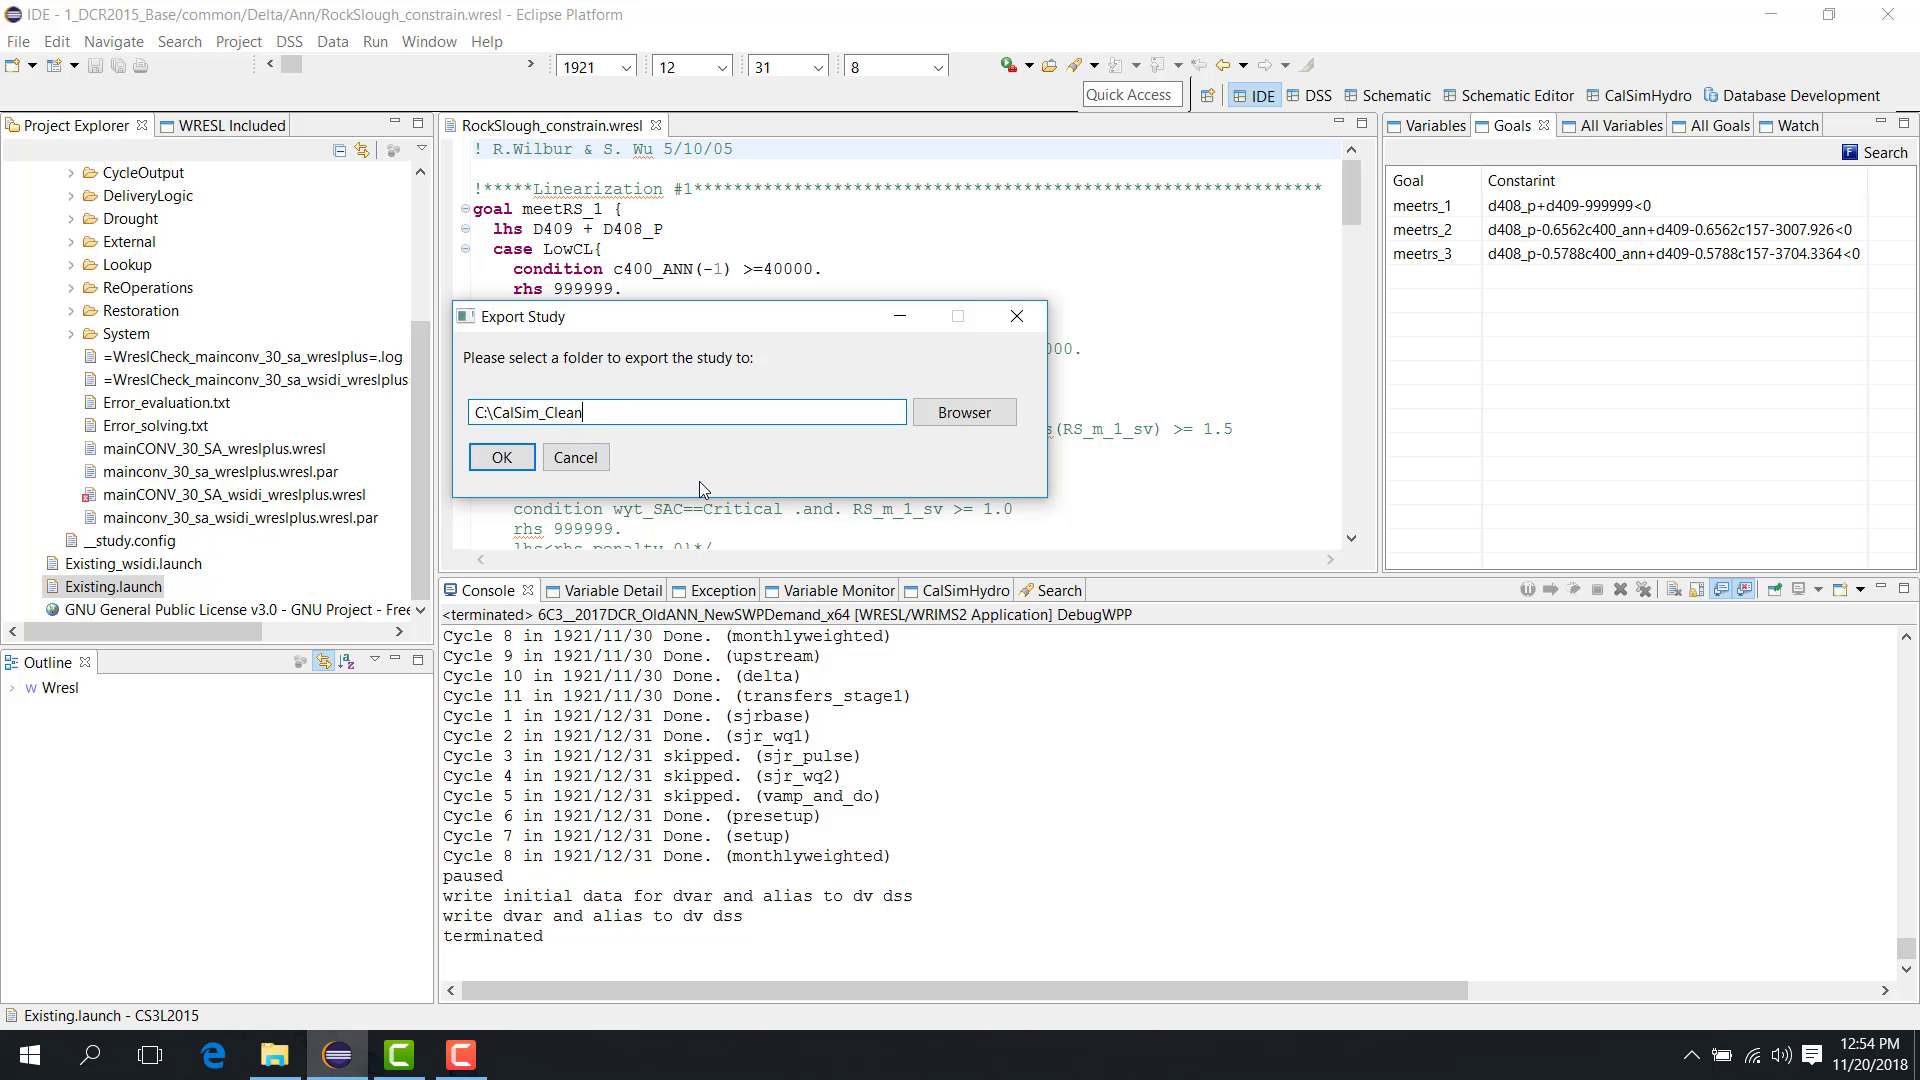
Task: Open the month 12 dropdown
Action: click(721, 68)
